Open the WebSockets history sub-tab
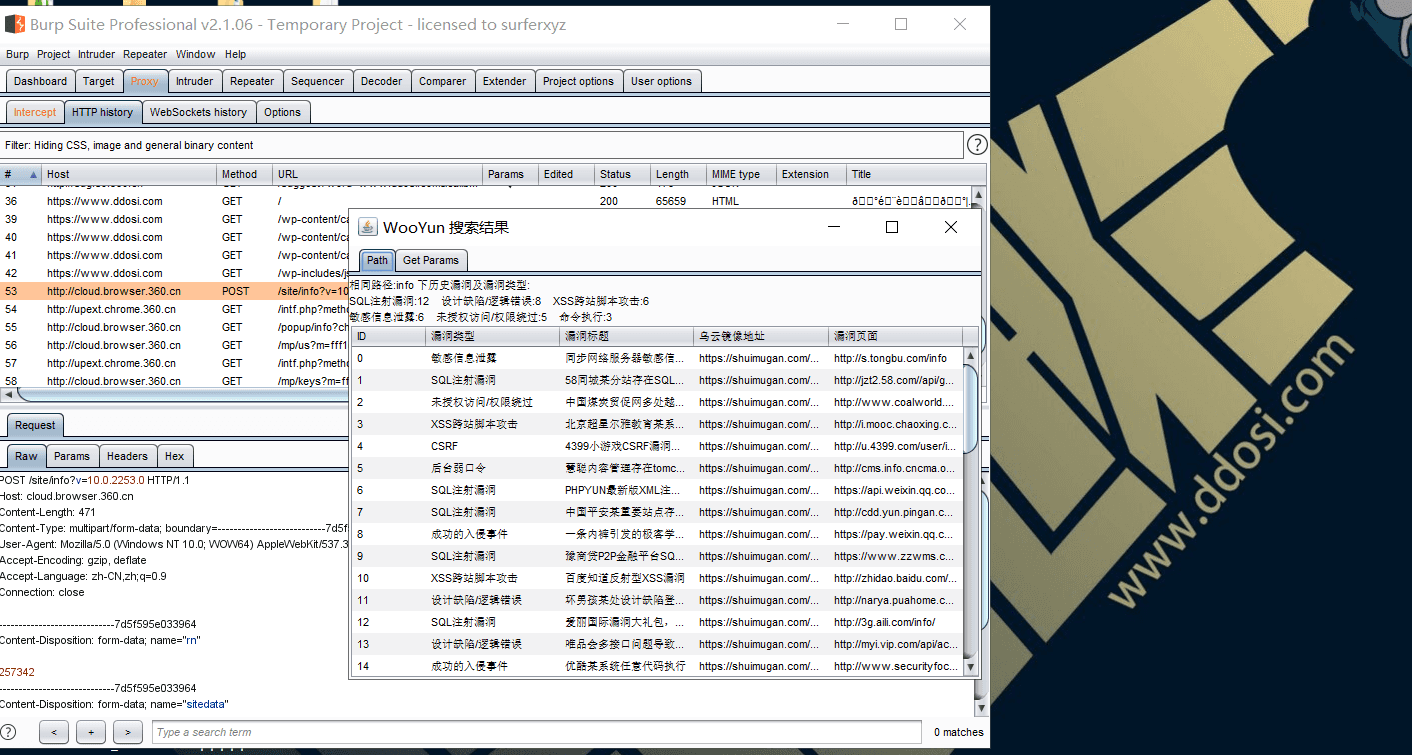 pyautogui.click(x=198, y=112)
